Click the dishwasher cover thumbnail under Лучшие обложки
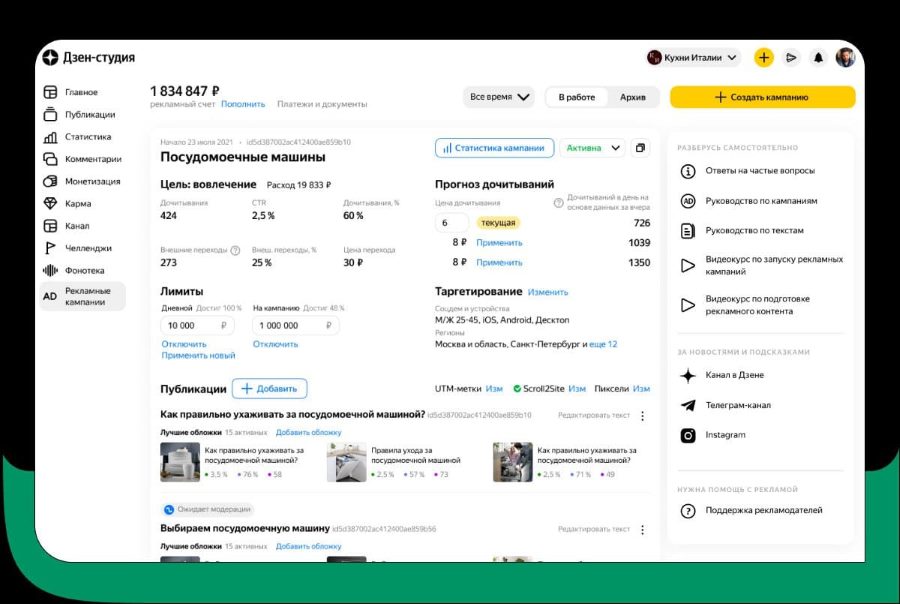The image size is (900, 604). (178, 464)
